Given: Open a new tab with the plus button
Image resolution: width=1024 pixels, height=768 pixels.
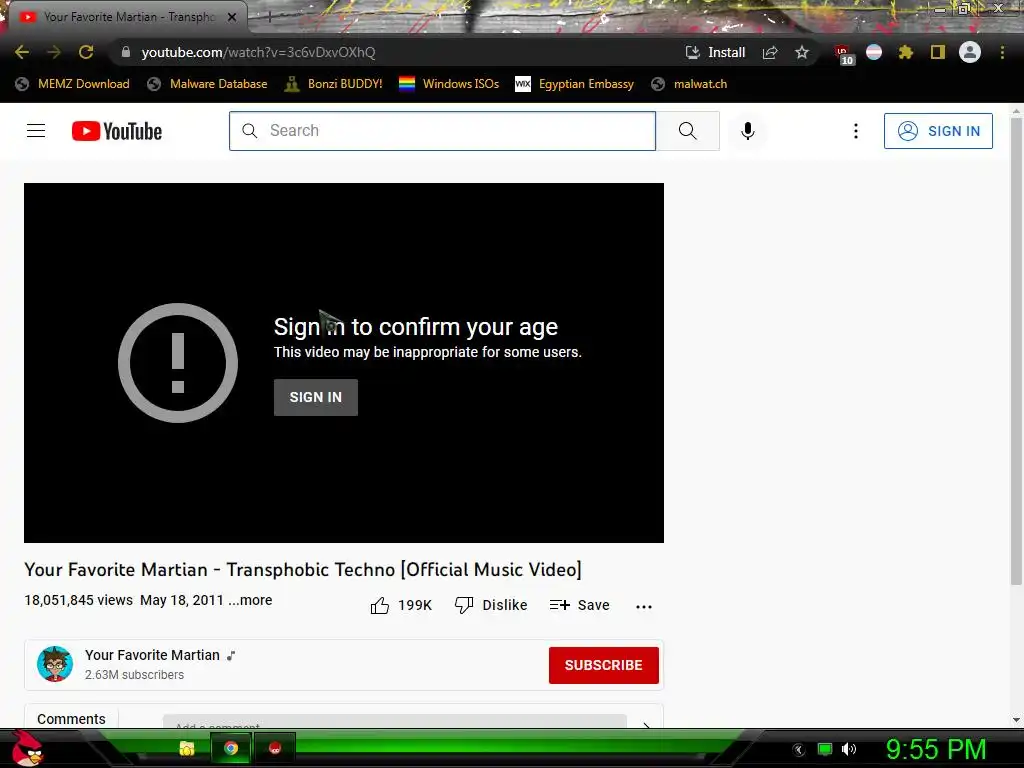Looking at the screenshot, I should click(x=269, y=18).
